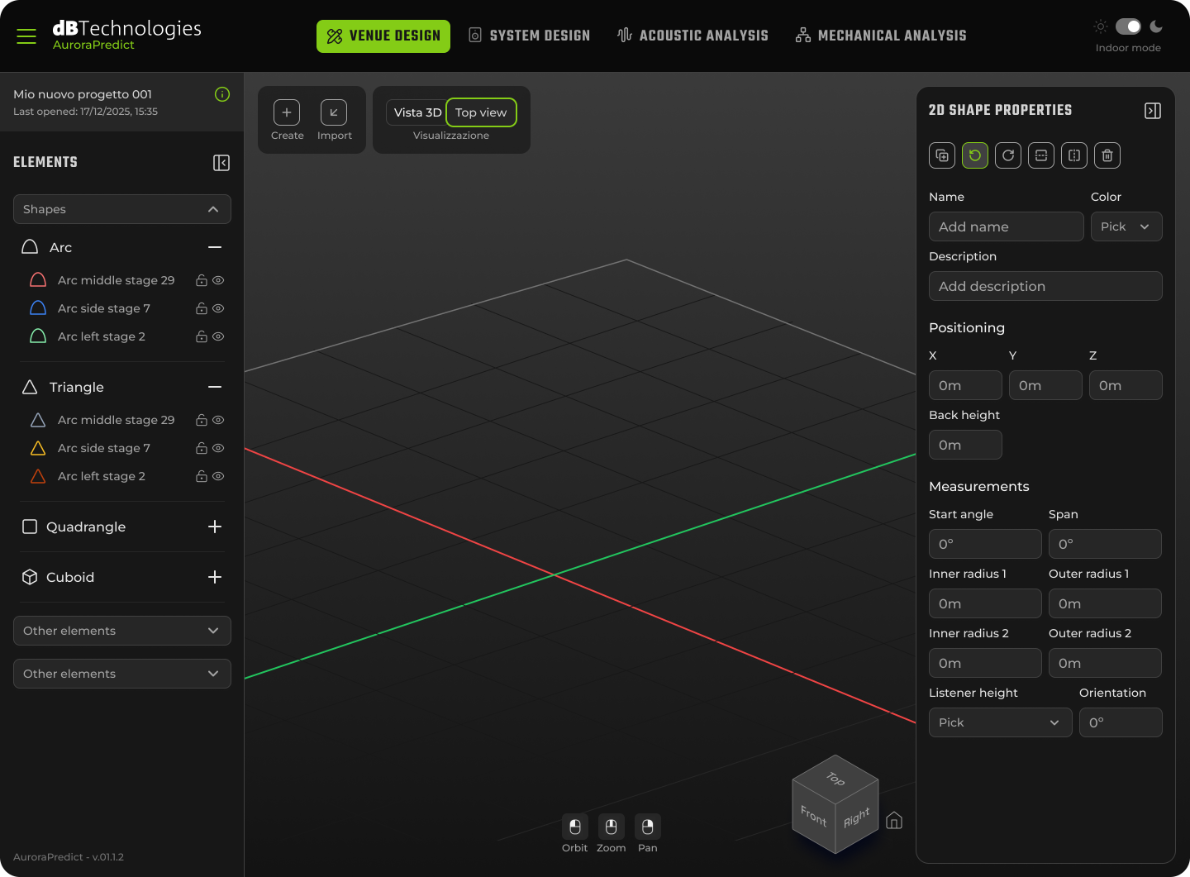Screen dimensions: 1190x877
Task: Toggle visibility of triangle Arc left stage 2
Action: [x=218, y=476]
